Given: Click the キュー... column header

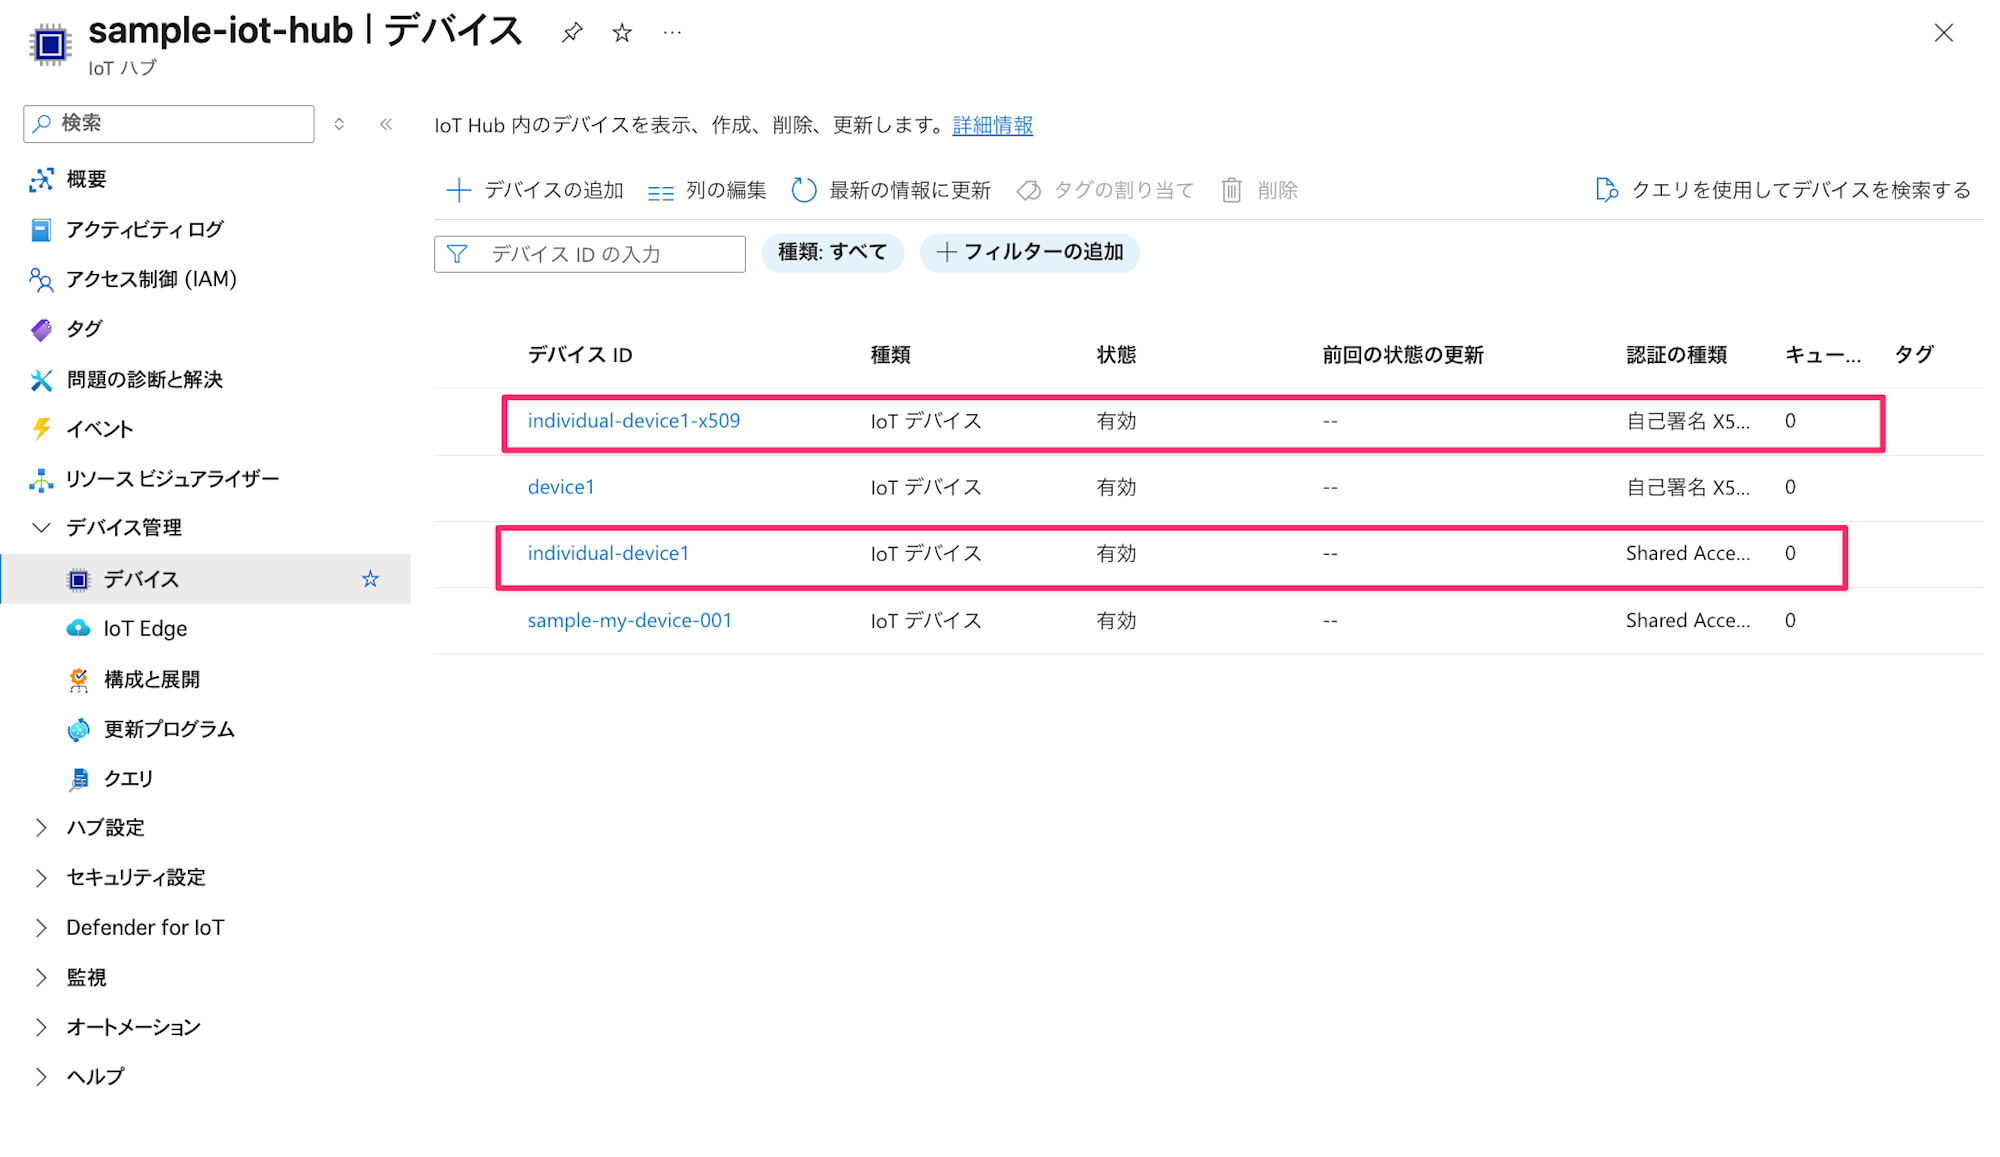Looking at the screenshot, I should tap(1823, 355).
